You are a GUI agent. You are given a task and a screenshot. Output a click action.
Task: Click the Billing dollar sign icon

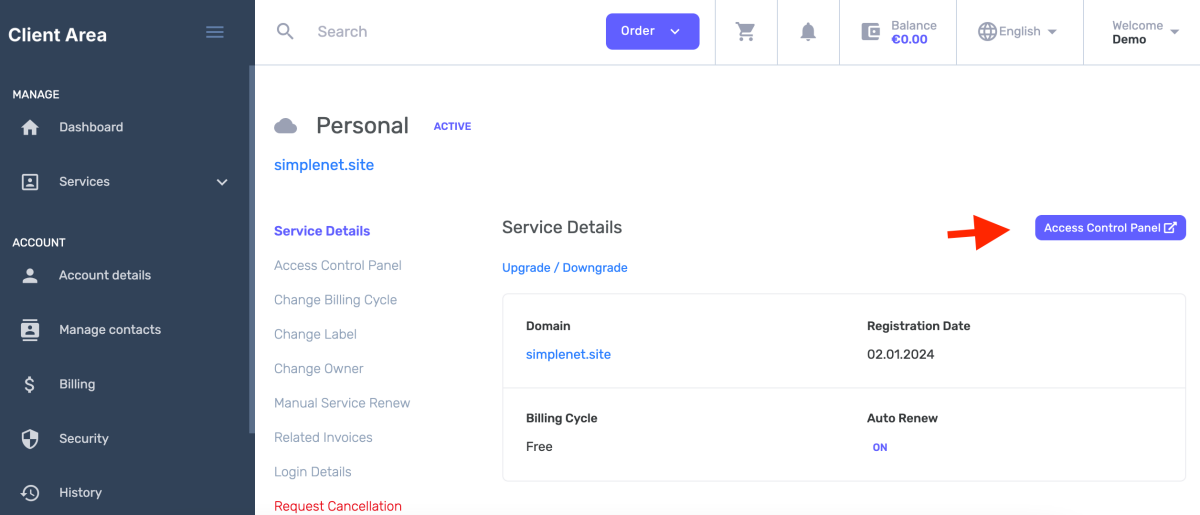pyautogui.click(x=30, y=384)
